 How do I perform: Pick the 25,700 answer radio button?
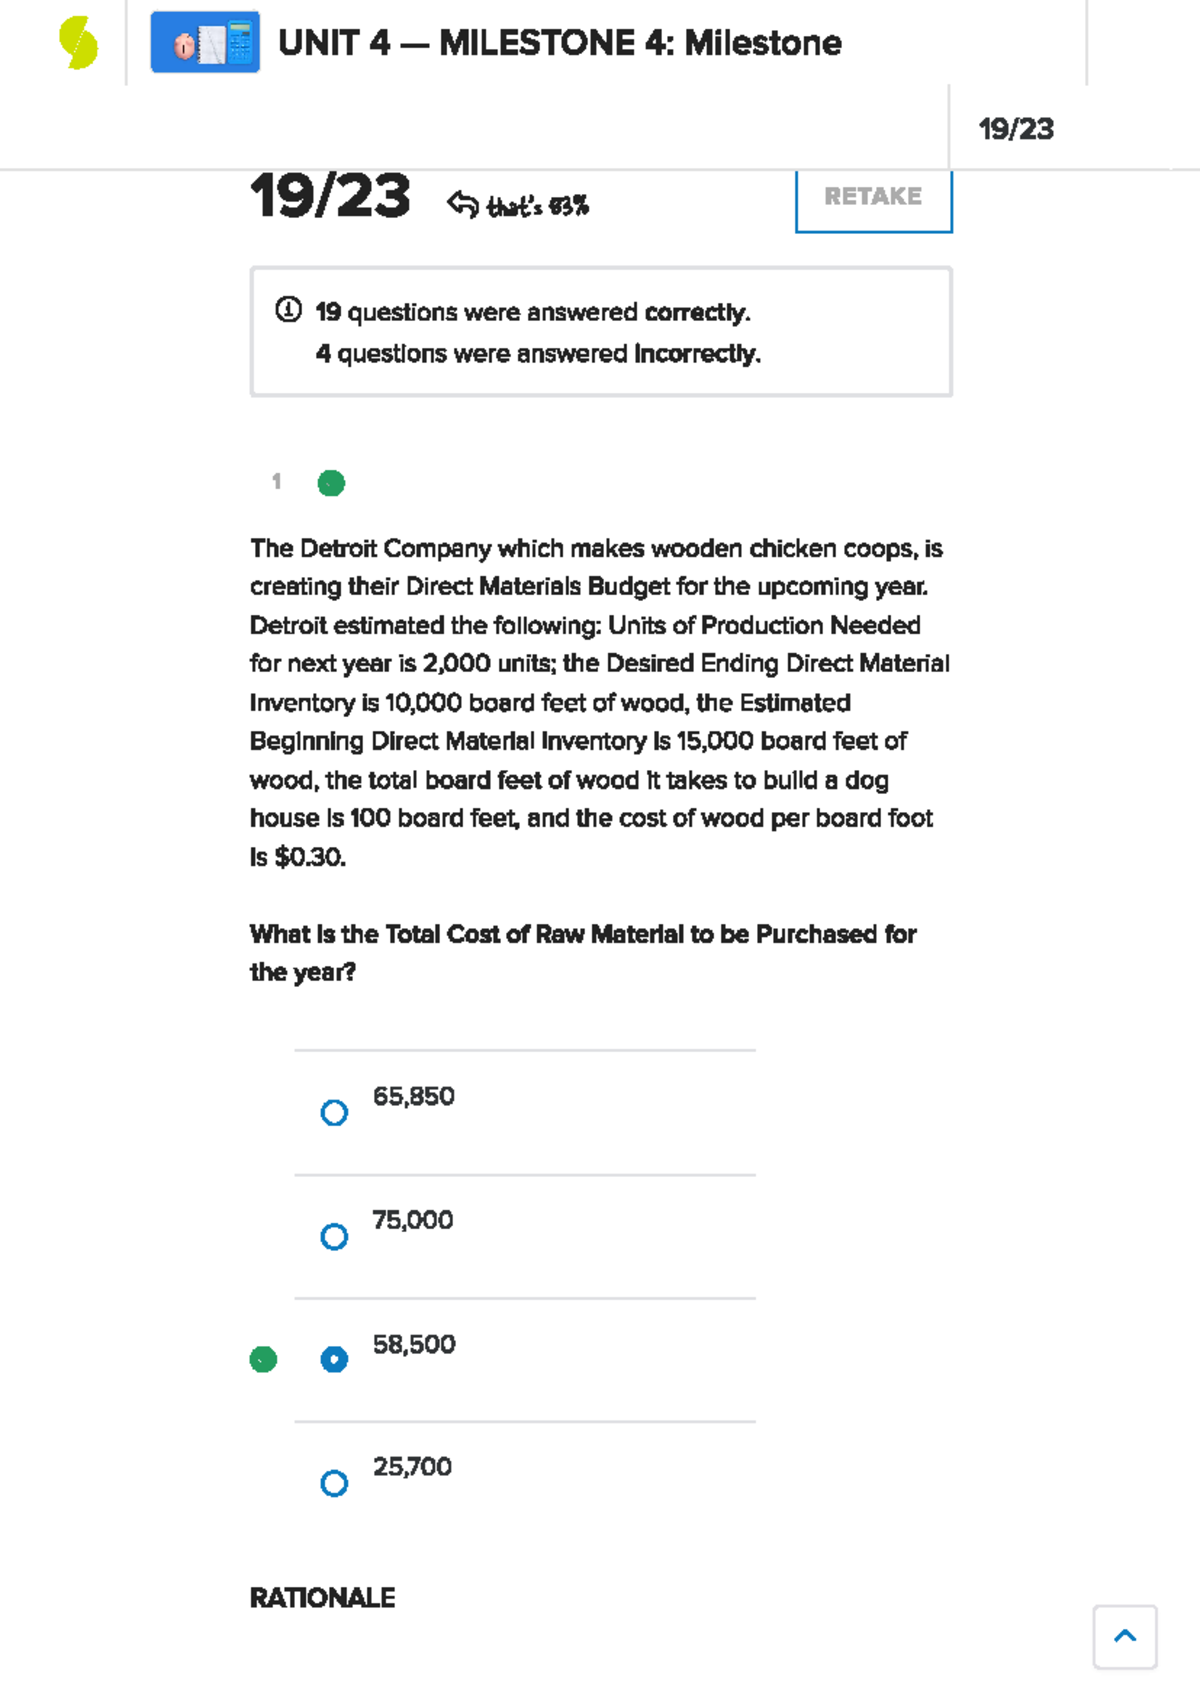pos(334,1483)
